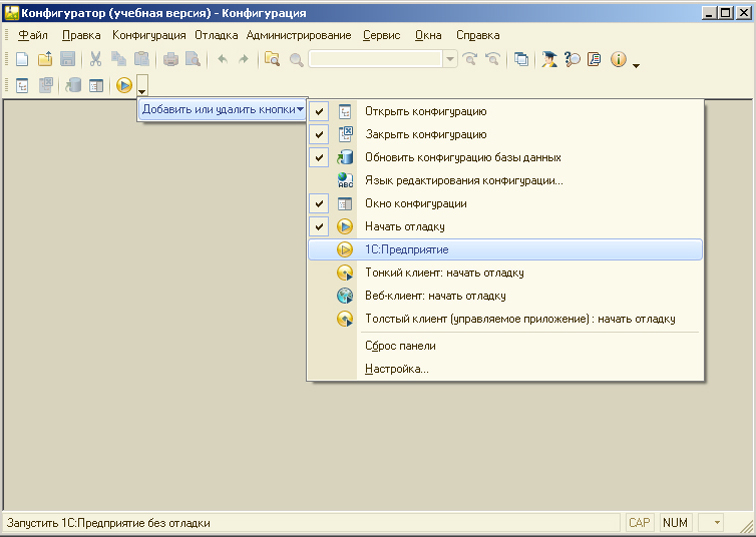Click the Copy toolbar icon
The height and width of the screenshot is (537, 756).
119,59
